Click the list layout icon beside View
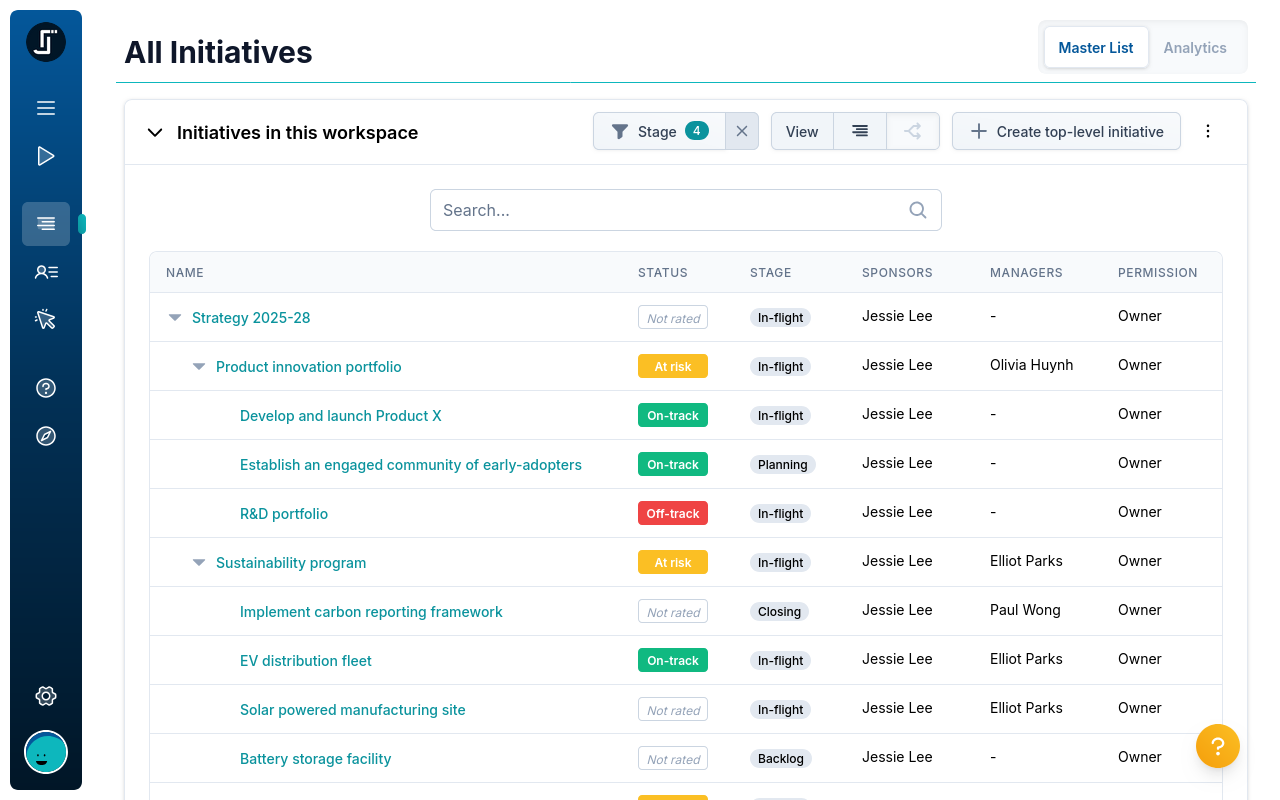The image size is (1280, 800). (x=859, y=131)
